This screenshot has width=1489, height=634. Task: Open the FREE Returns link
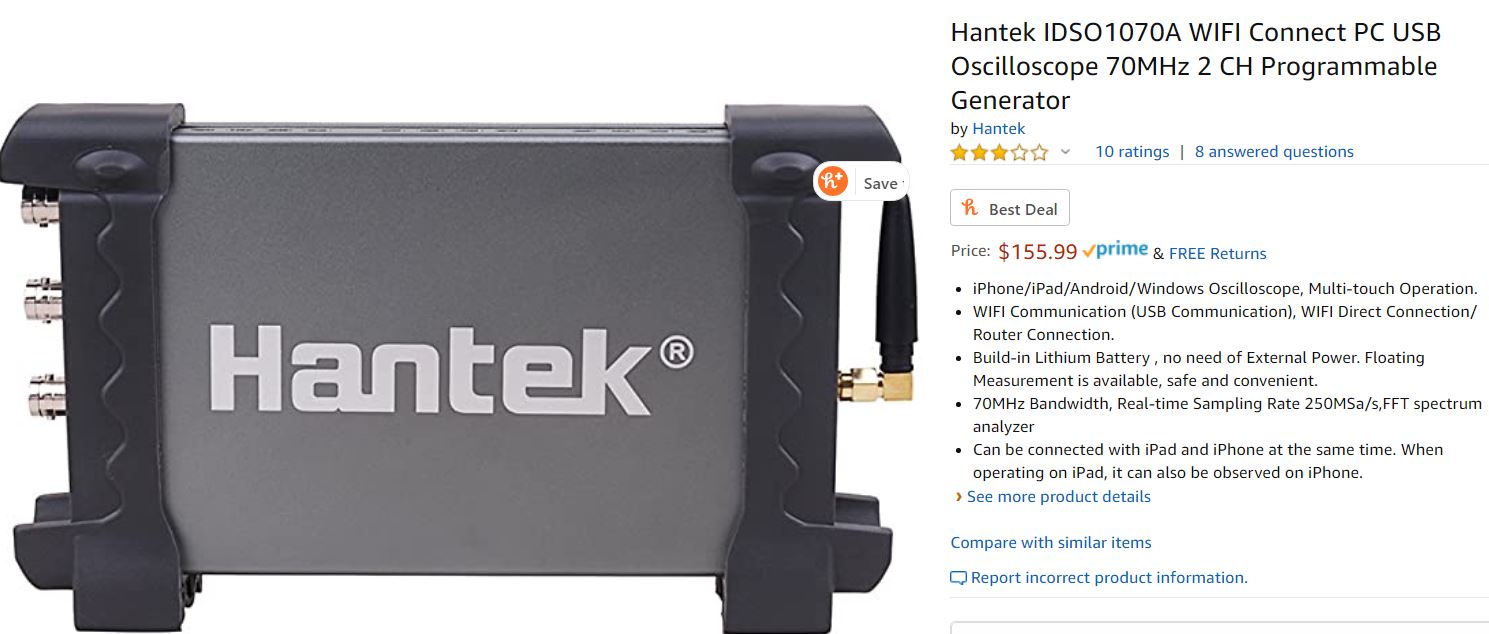point(1217,254)
